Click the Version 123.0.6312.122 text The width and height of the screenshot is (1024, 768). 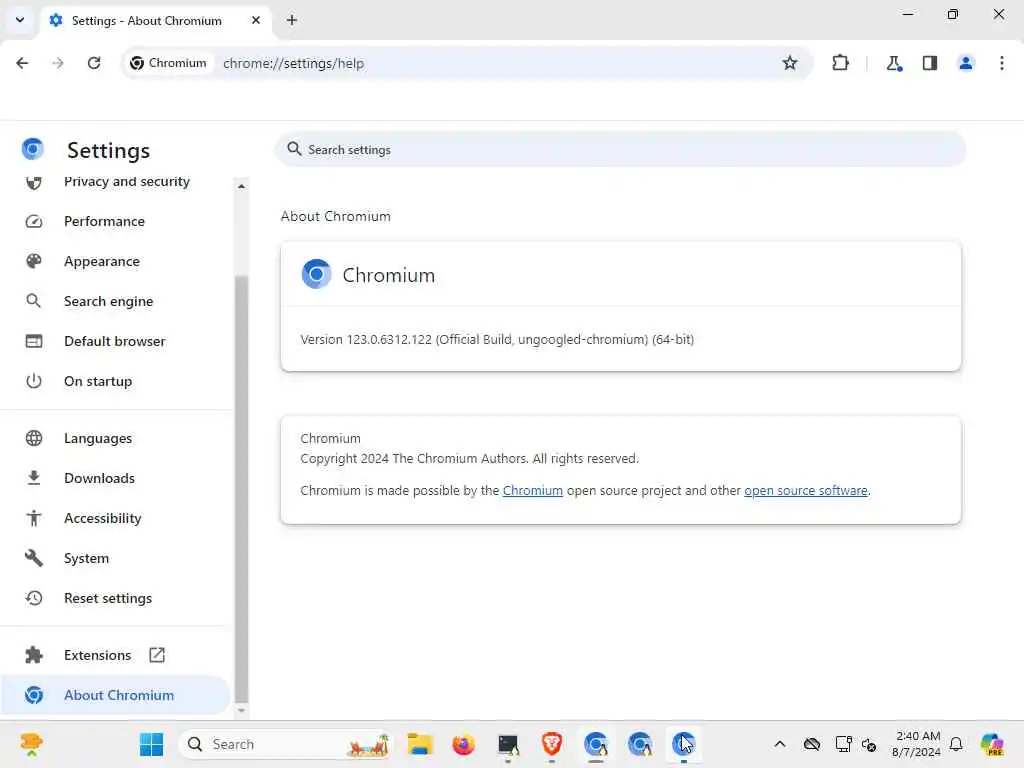[497, 340]
